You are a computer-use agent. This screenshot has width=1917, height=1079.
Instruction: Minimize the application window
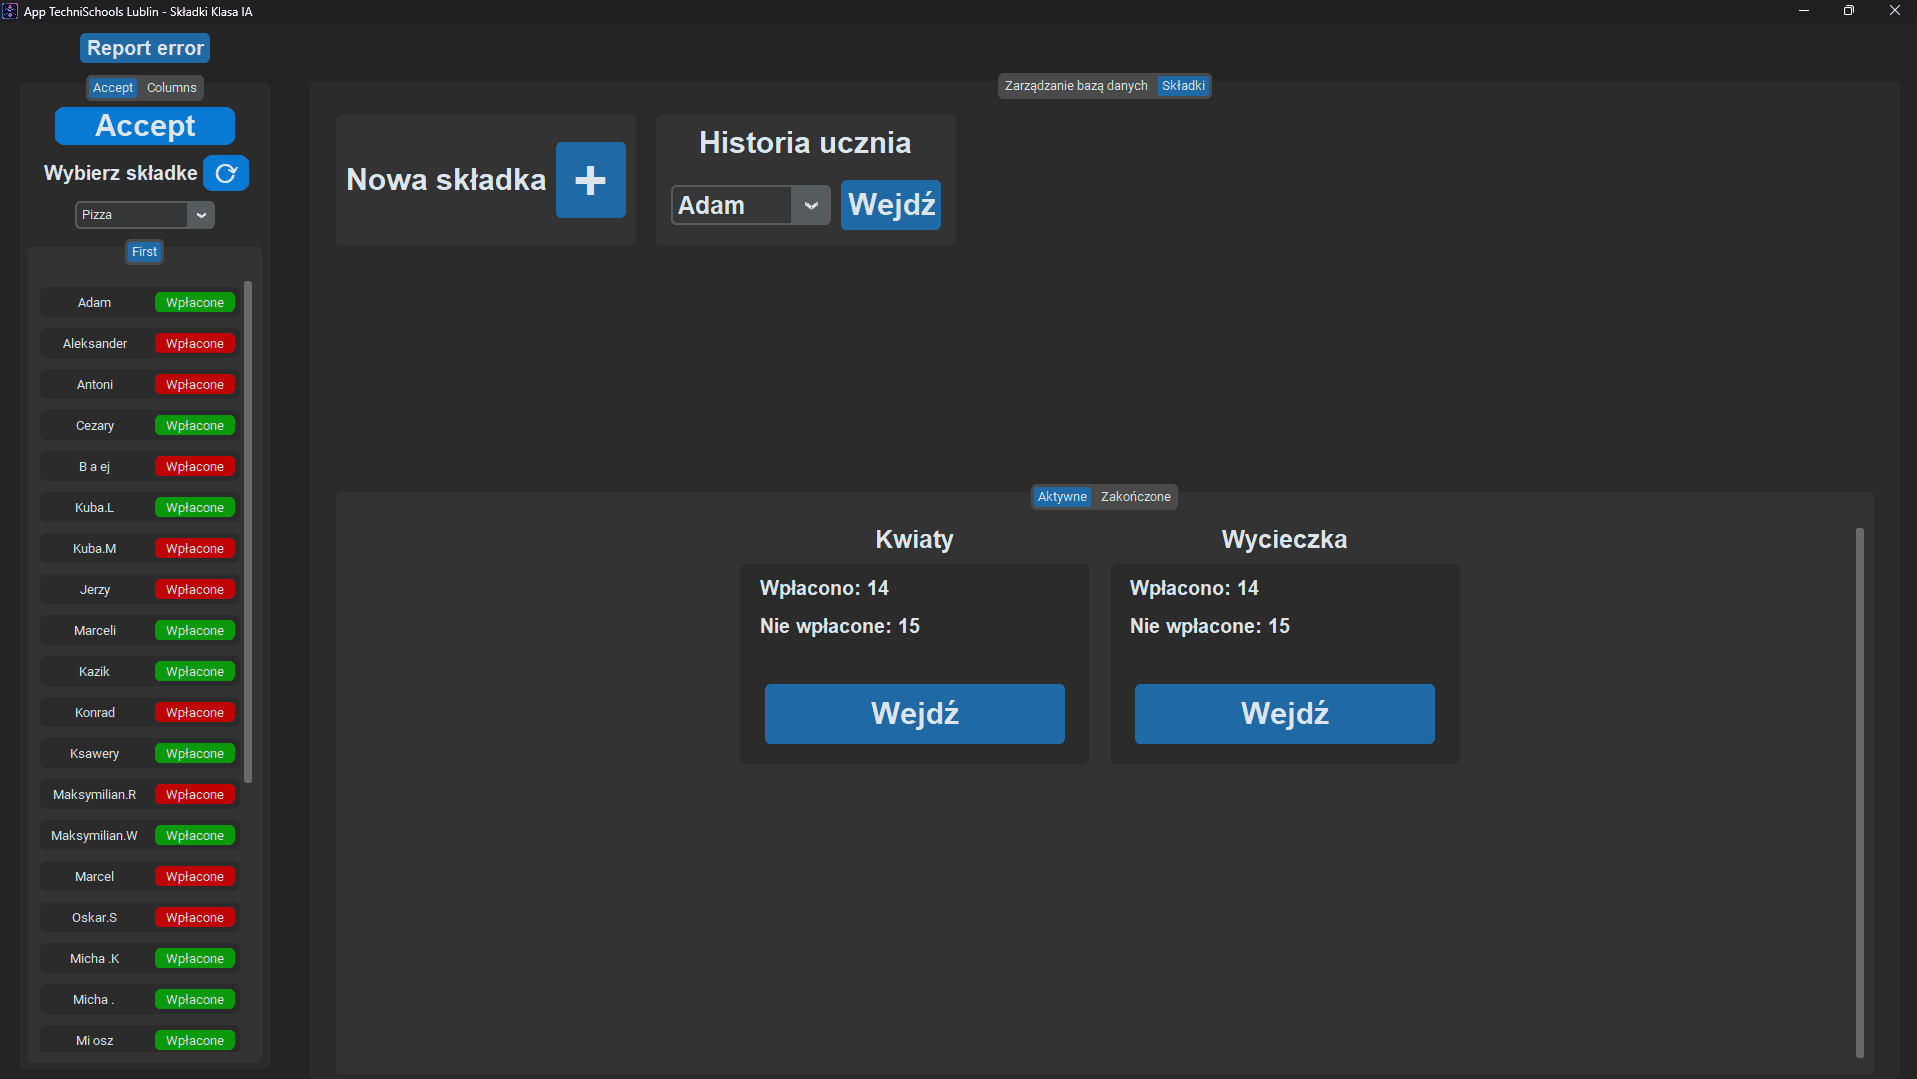click(x=1804, y=11)
